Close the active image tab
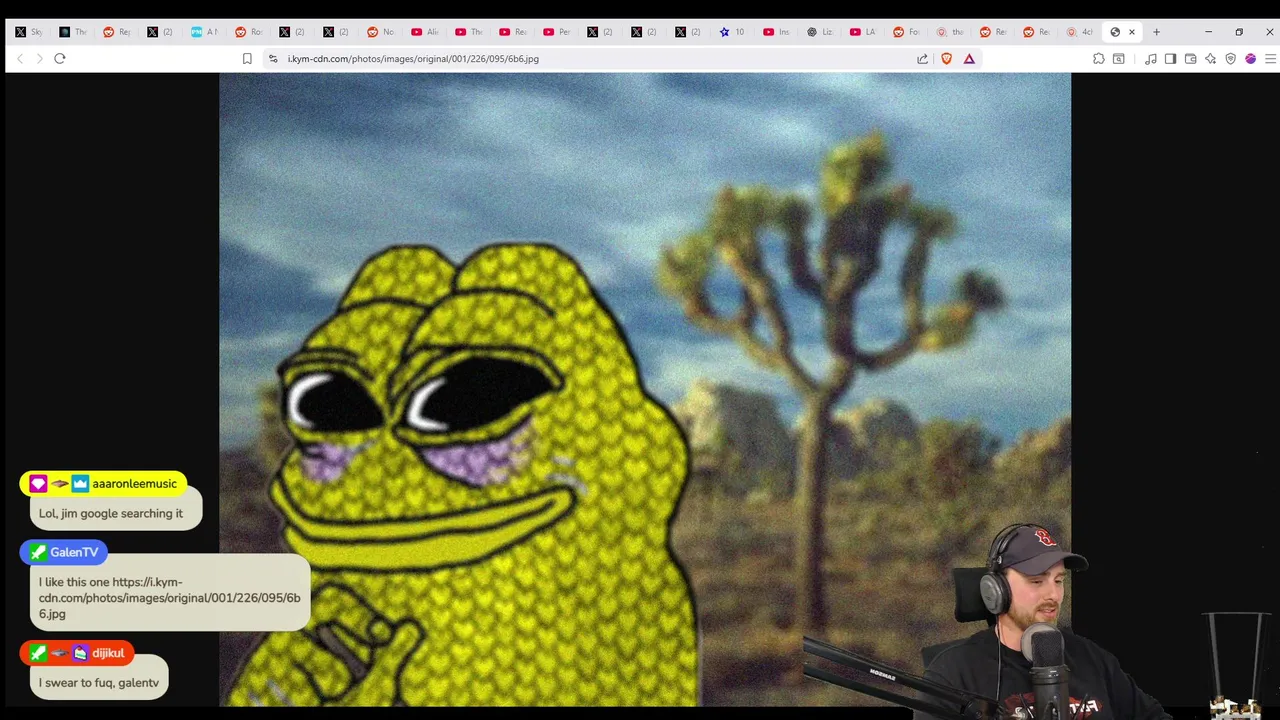The width and height of the screenshot is (1280, 720). [x=1132, y=32]
